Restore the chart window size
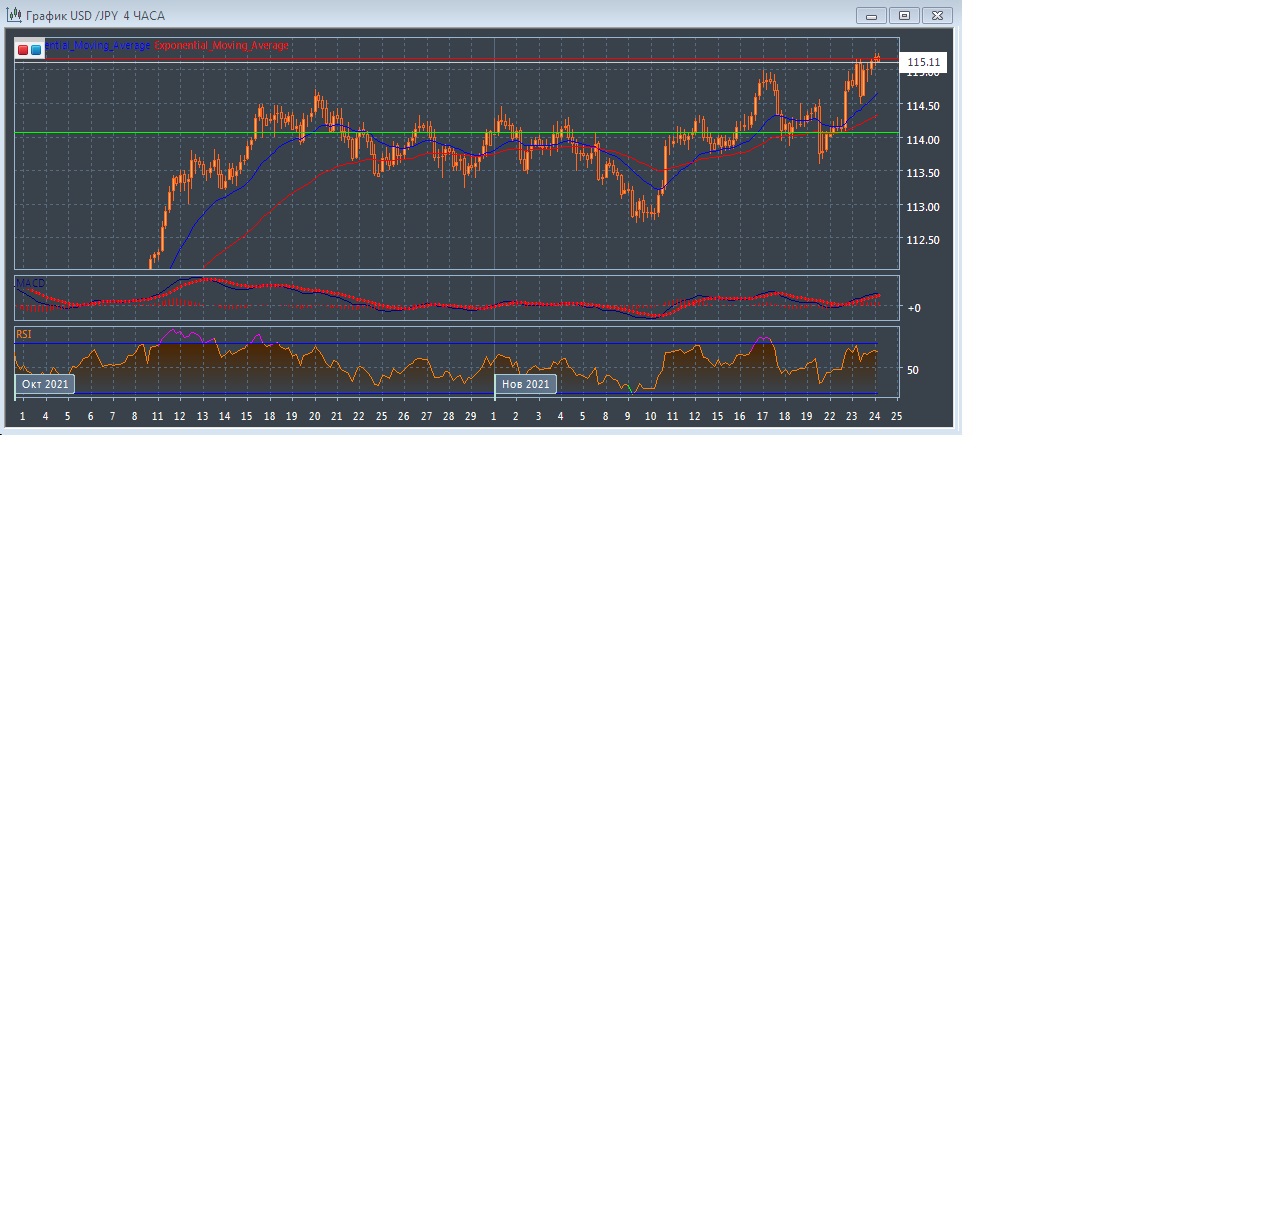Viewport: 1266px width, 1228px height. pyautogui.click(x=904, y=16)
